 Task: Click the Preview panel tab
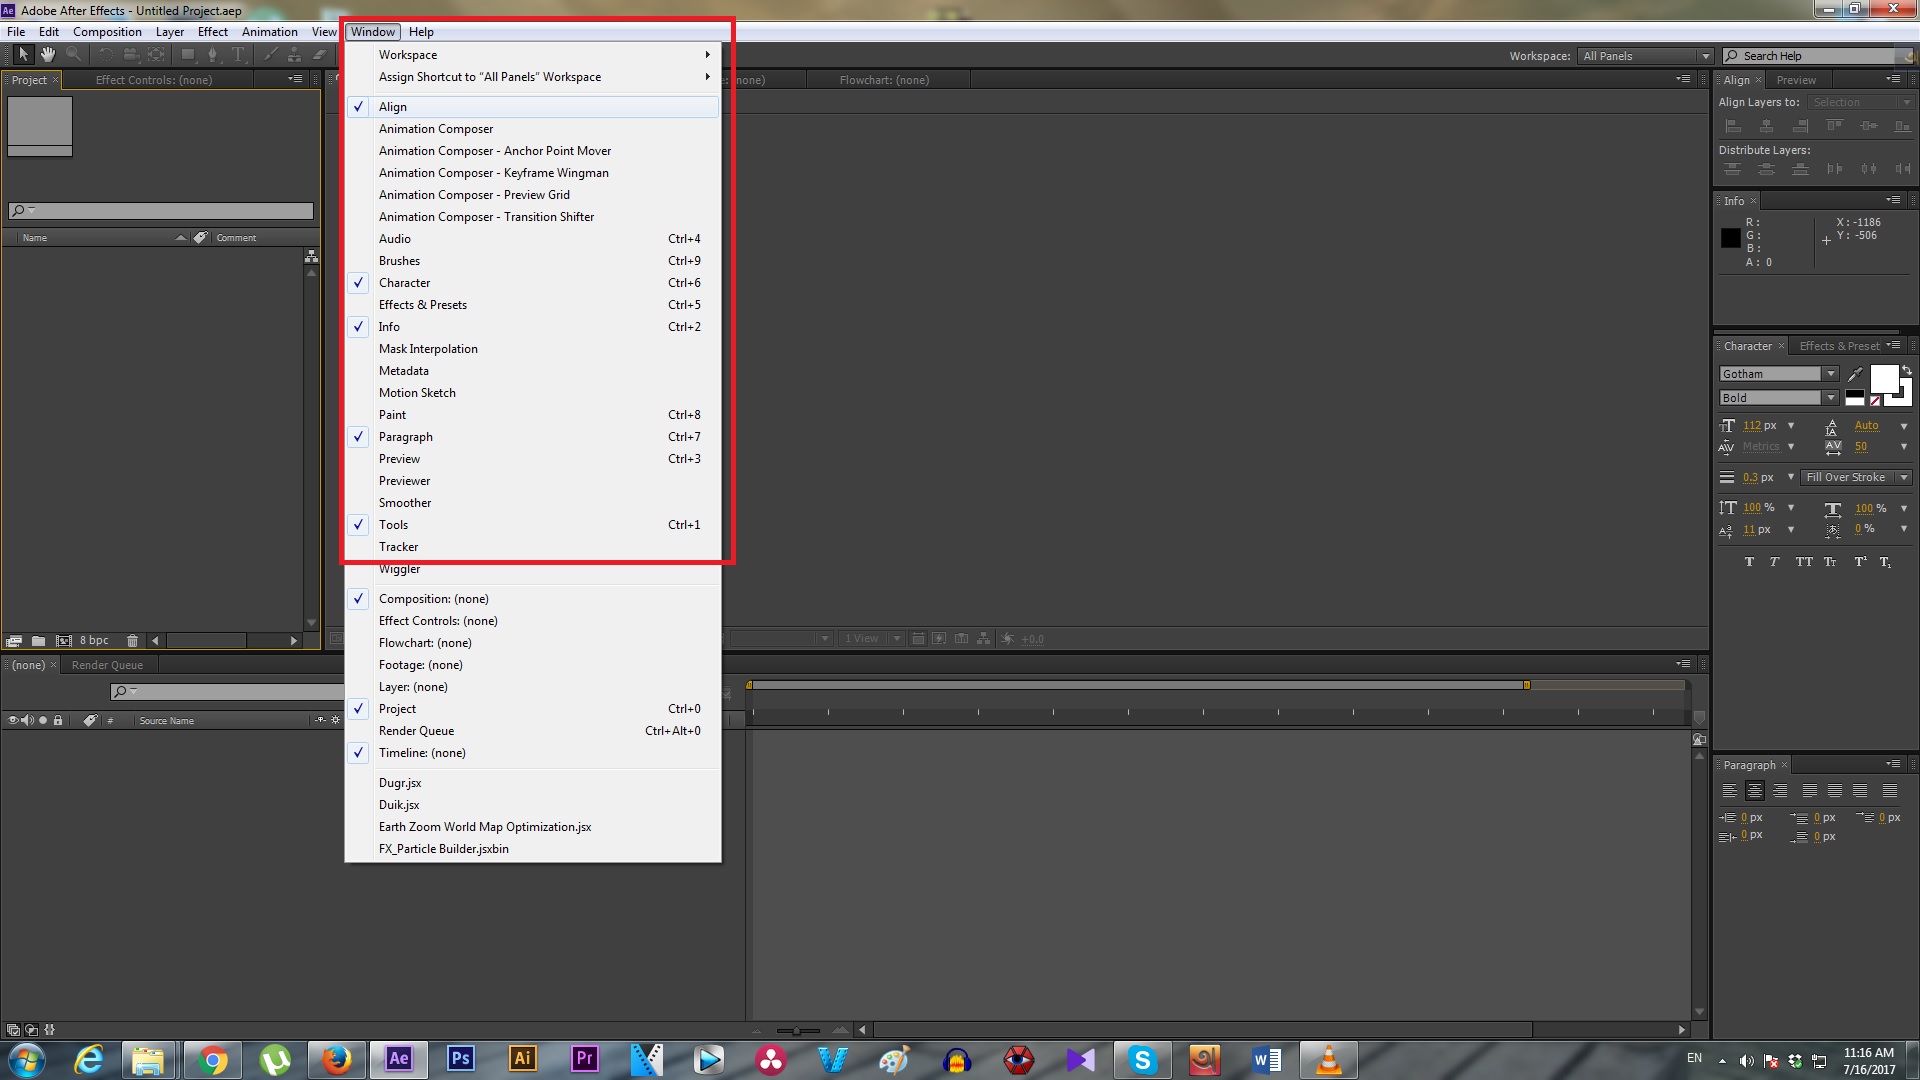coord(1796,80)
